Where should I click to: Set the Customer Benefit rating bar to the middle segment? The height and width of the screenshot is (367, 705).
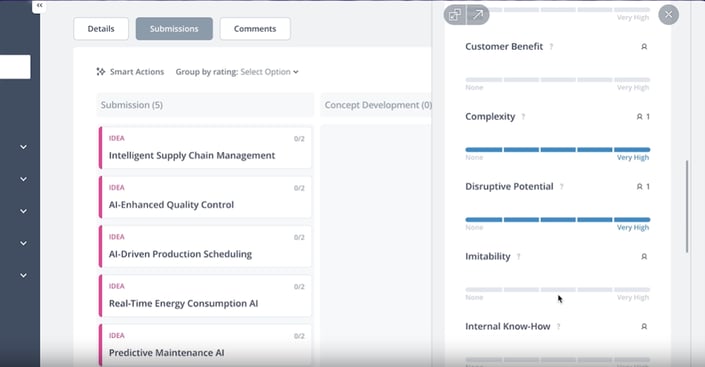[558, 80]
